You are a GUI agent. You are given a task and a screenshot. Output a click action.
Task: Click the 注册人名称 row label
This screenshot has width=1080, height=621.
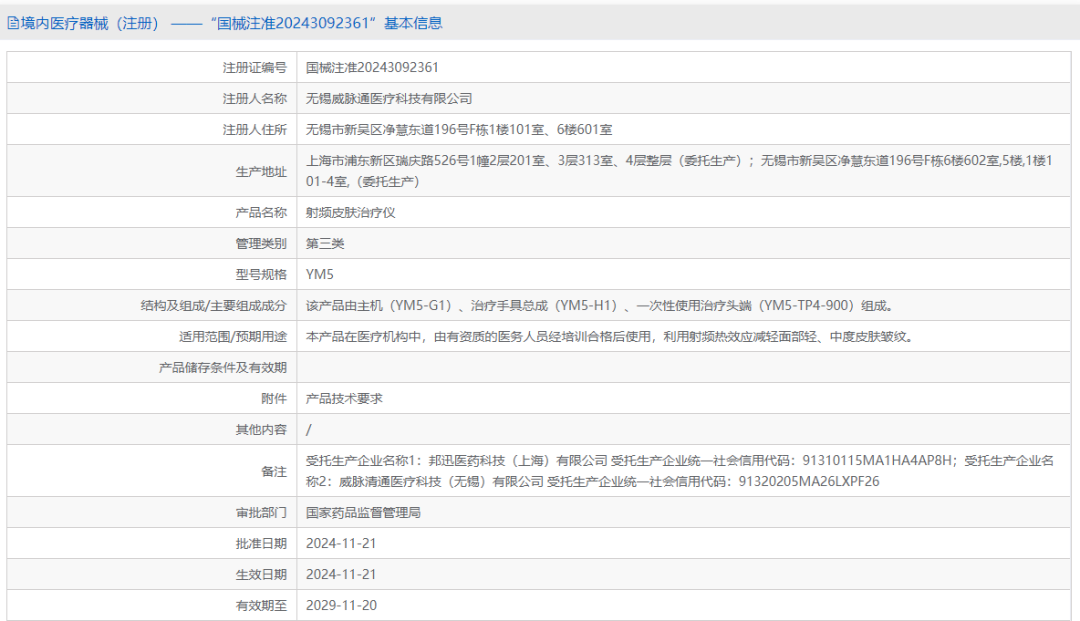point(254,99)
